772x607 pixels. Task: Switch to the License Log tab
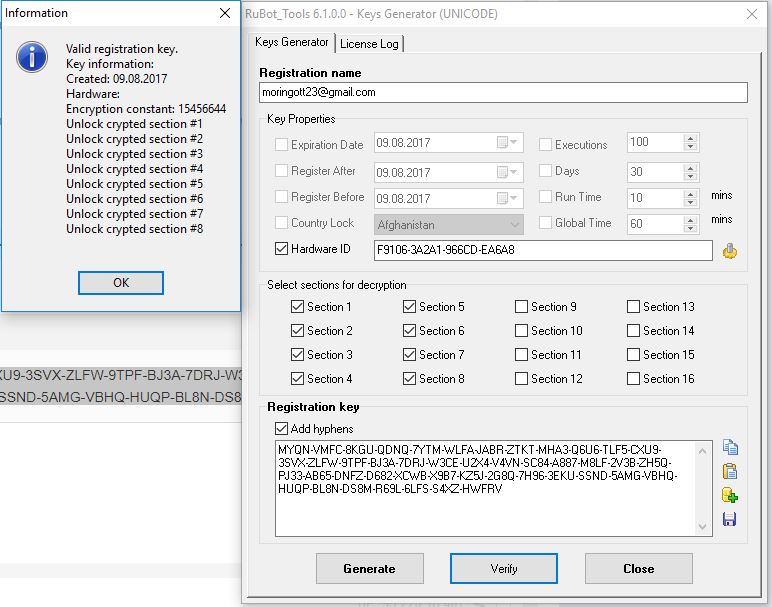[369, 44]
